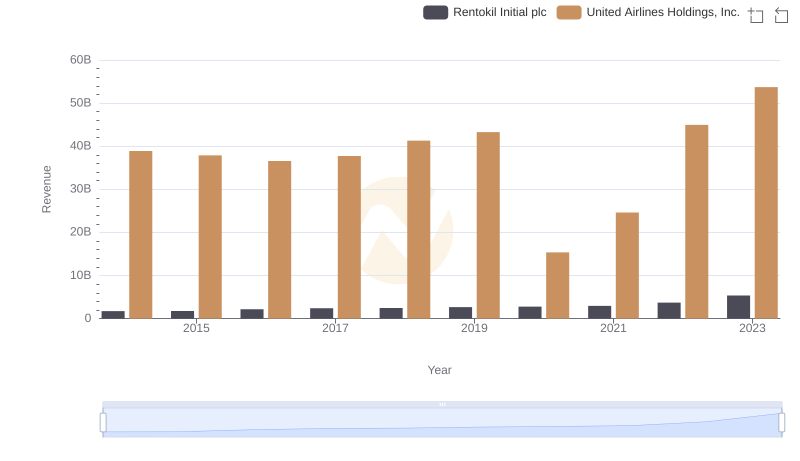Screen dimensions: 800x461
Task: Click the United Airlines 2023 bar
Action: [766, 203]
